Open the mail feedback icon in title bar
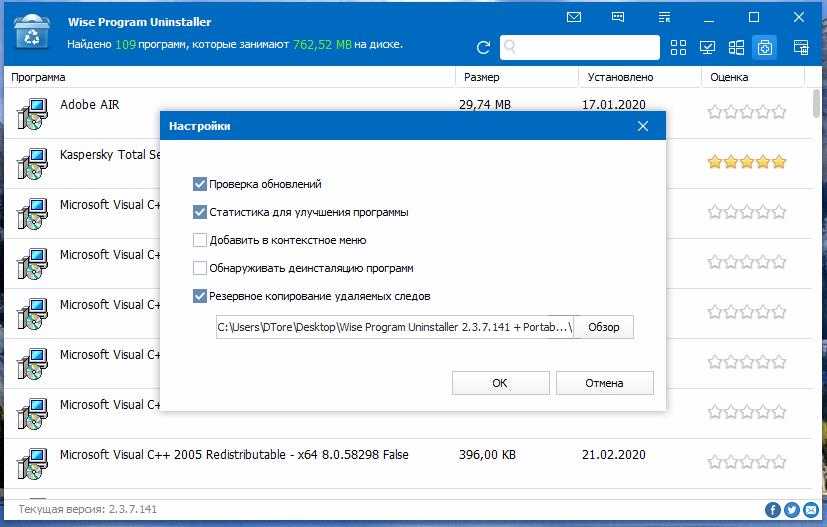Image resolution: width=827 pixels, height=527 pixels. tap(574, 17)
